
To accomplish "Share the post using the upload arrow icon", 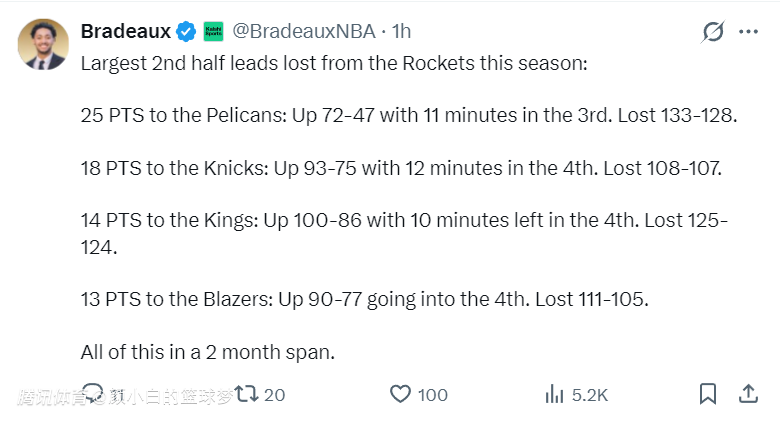I will click(748, 394).
